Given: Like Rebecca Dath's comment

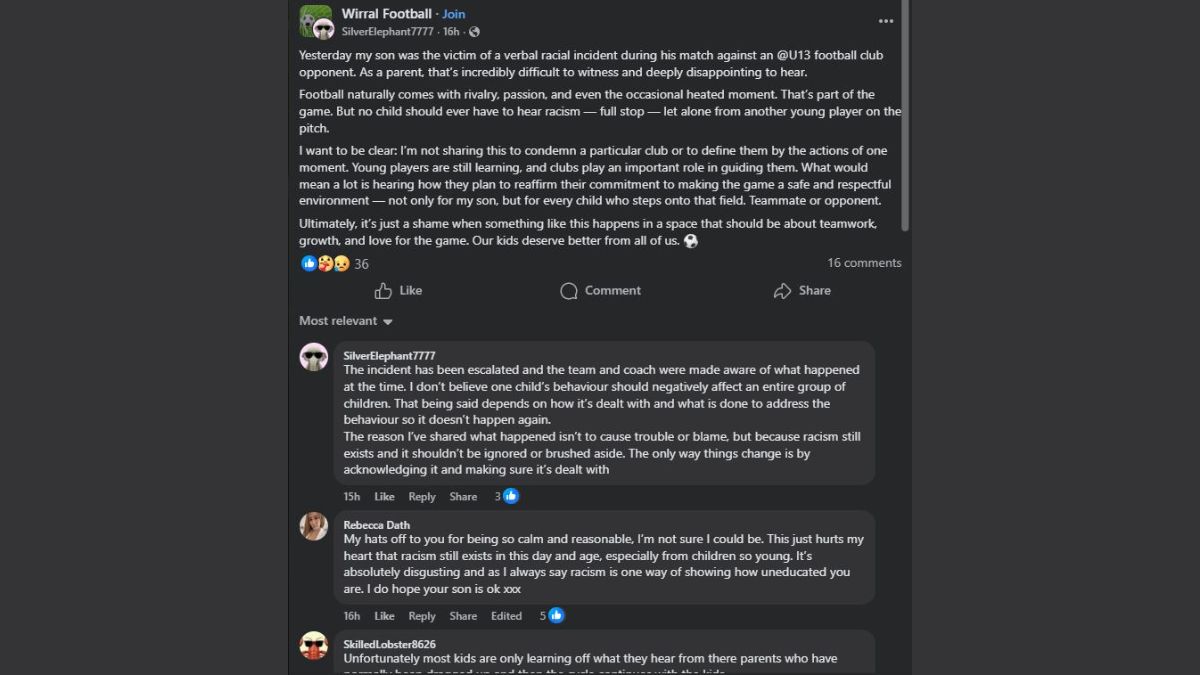Looking at the screenshot, I should pos(384,616).
